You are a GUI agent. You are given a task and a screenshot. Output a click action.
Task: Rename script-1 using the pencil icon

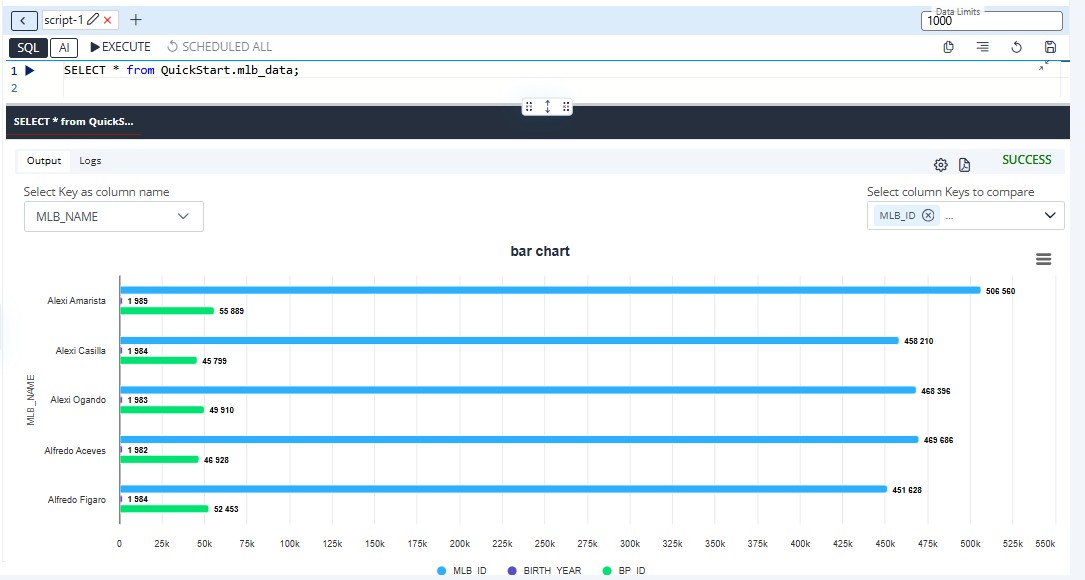93,19
